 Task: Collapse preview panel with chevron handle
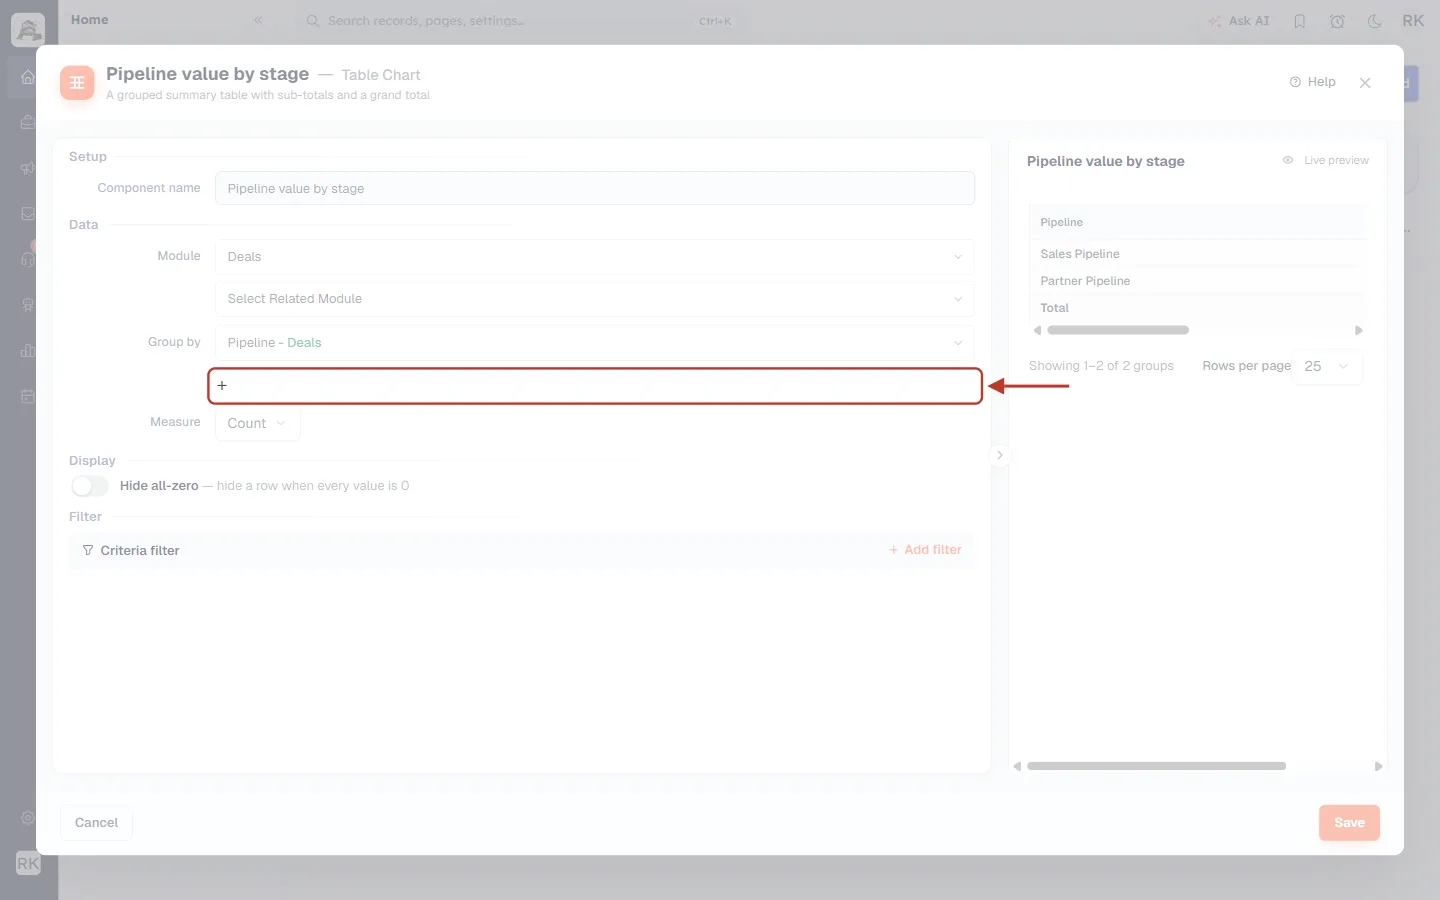(x=999, y=455)
